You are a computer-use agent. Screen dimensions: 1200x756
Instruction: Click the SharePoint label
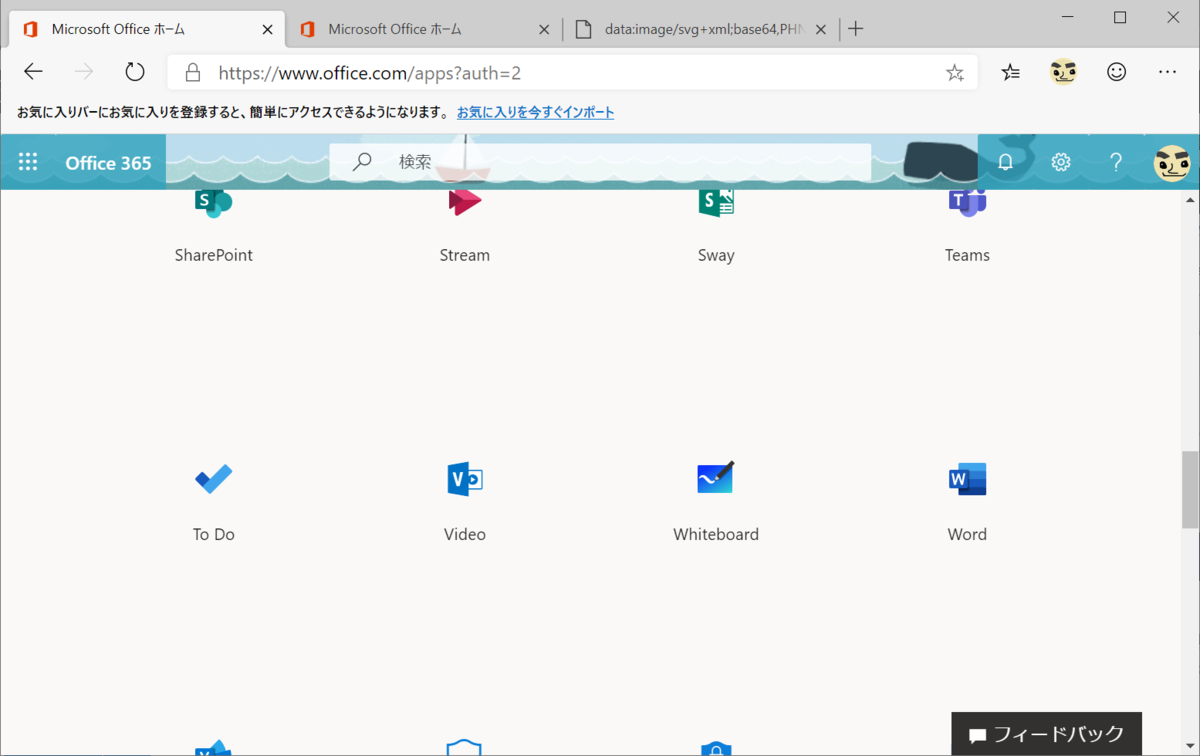(x=213, y=255)
